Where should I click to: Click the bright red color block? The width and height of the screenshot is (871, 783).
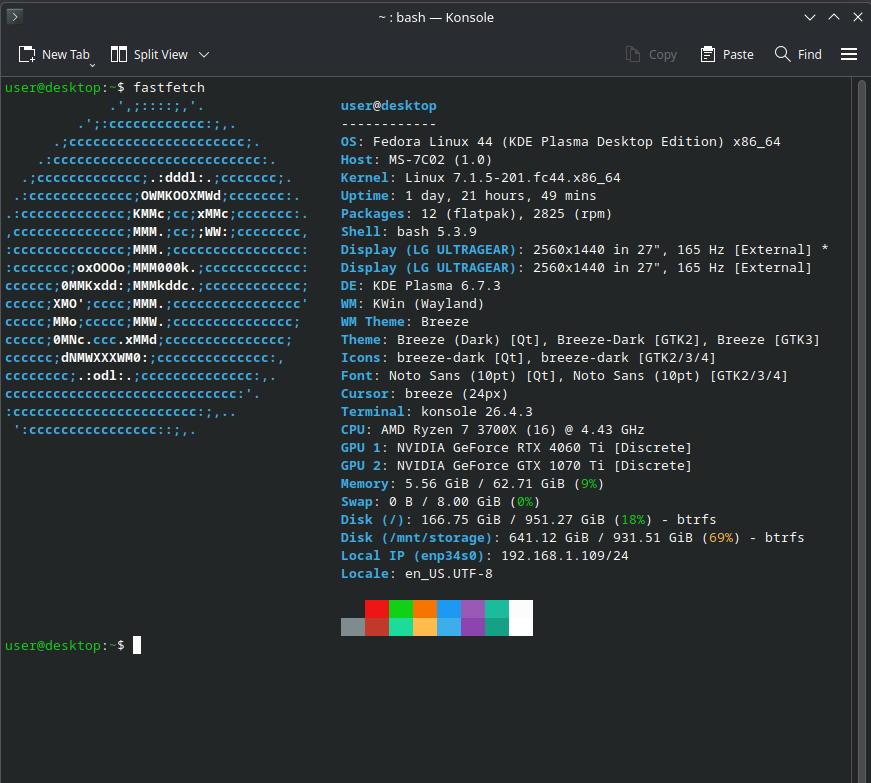(377, 609)
